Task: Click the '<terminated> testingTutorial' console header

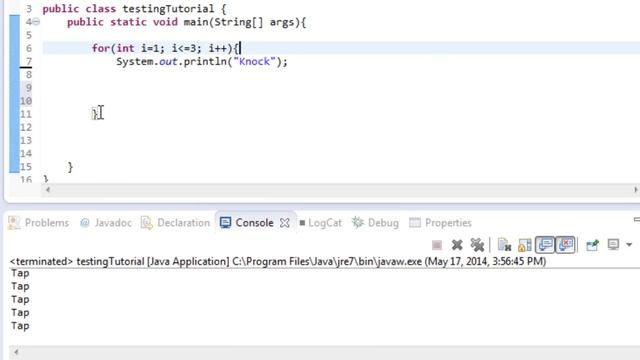Action: click(77, 261)
